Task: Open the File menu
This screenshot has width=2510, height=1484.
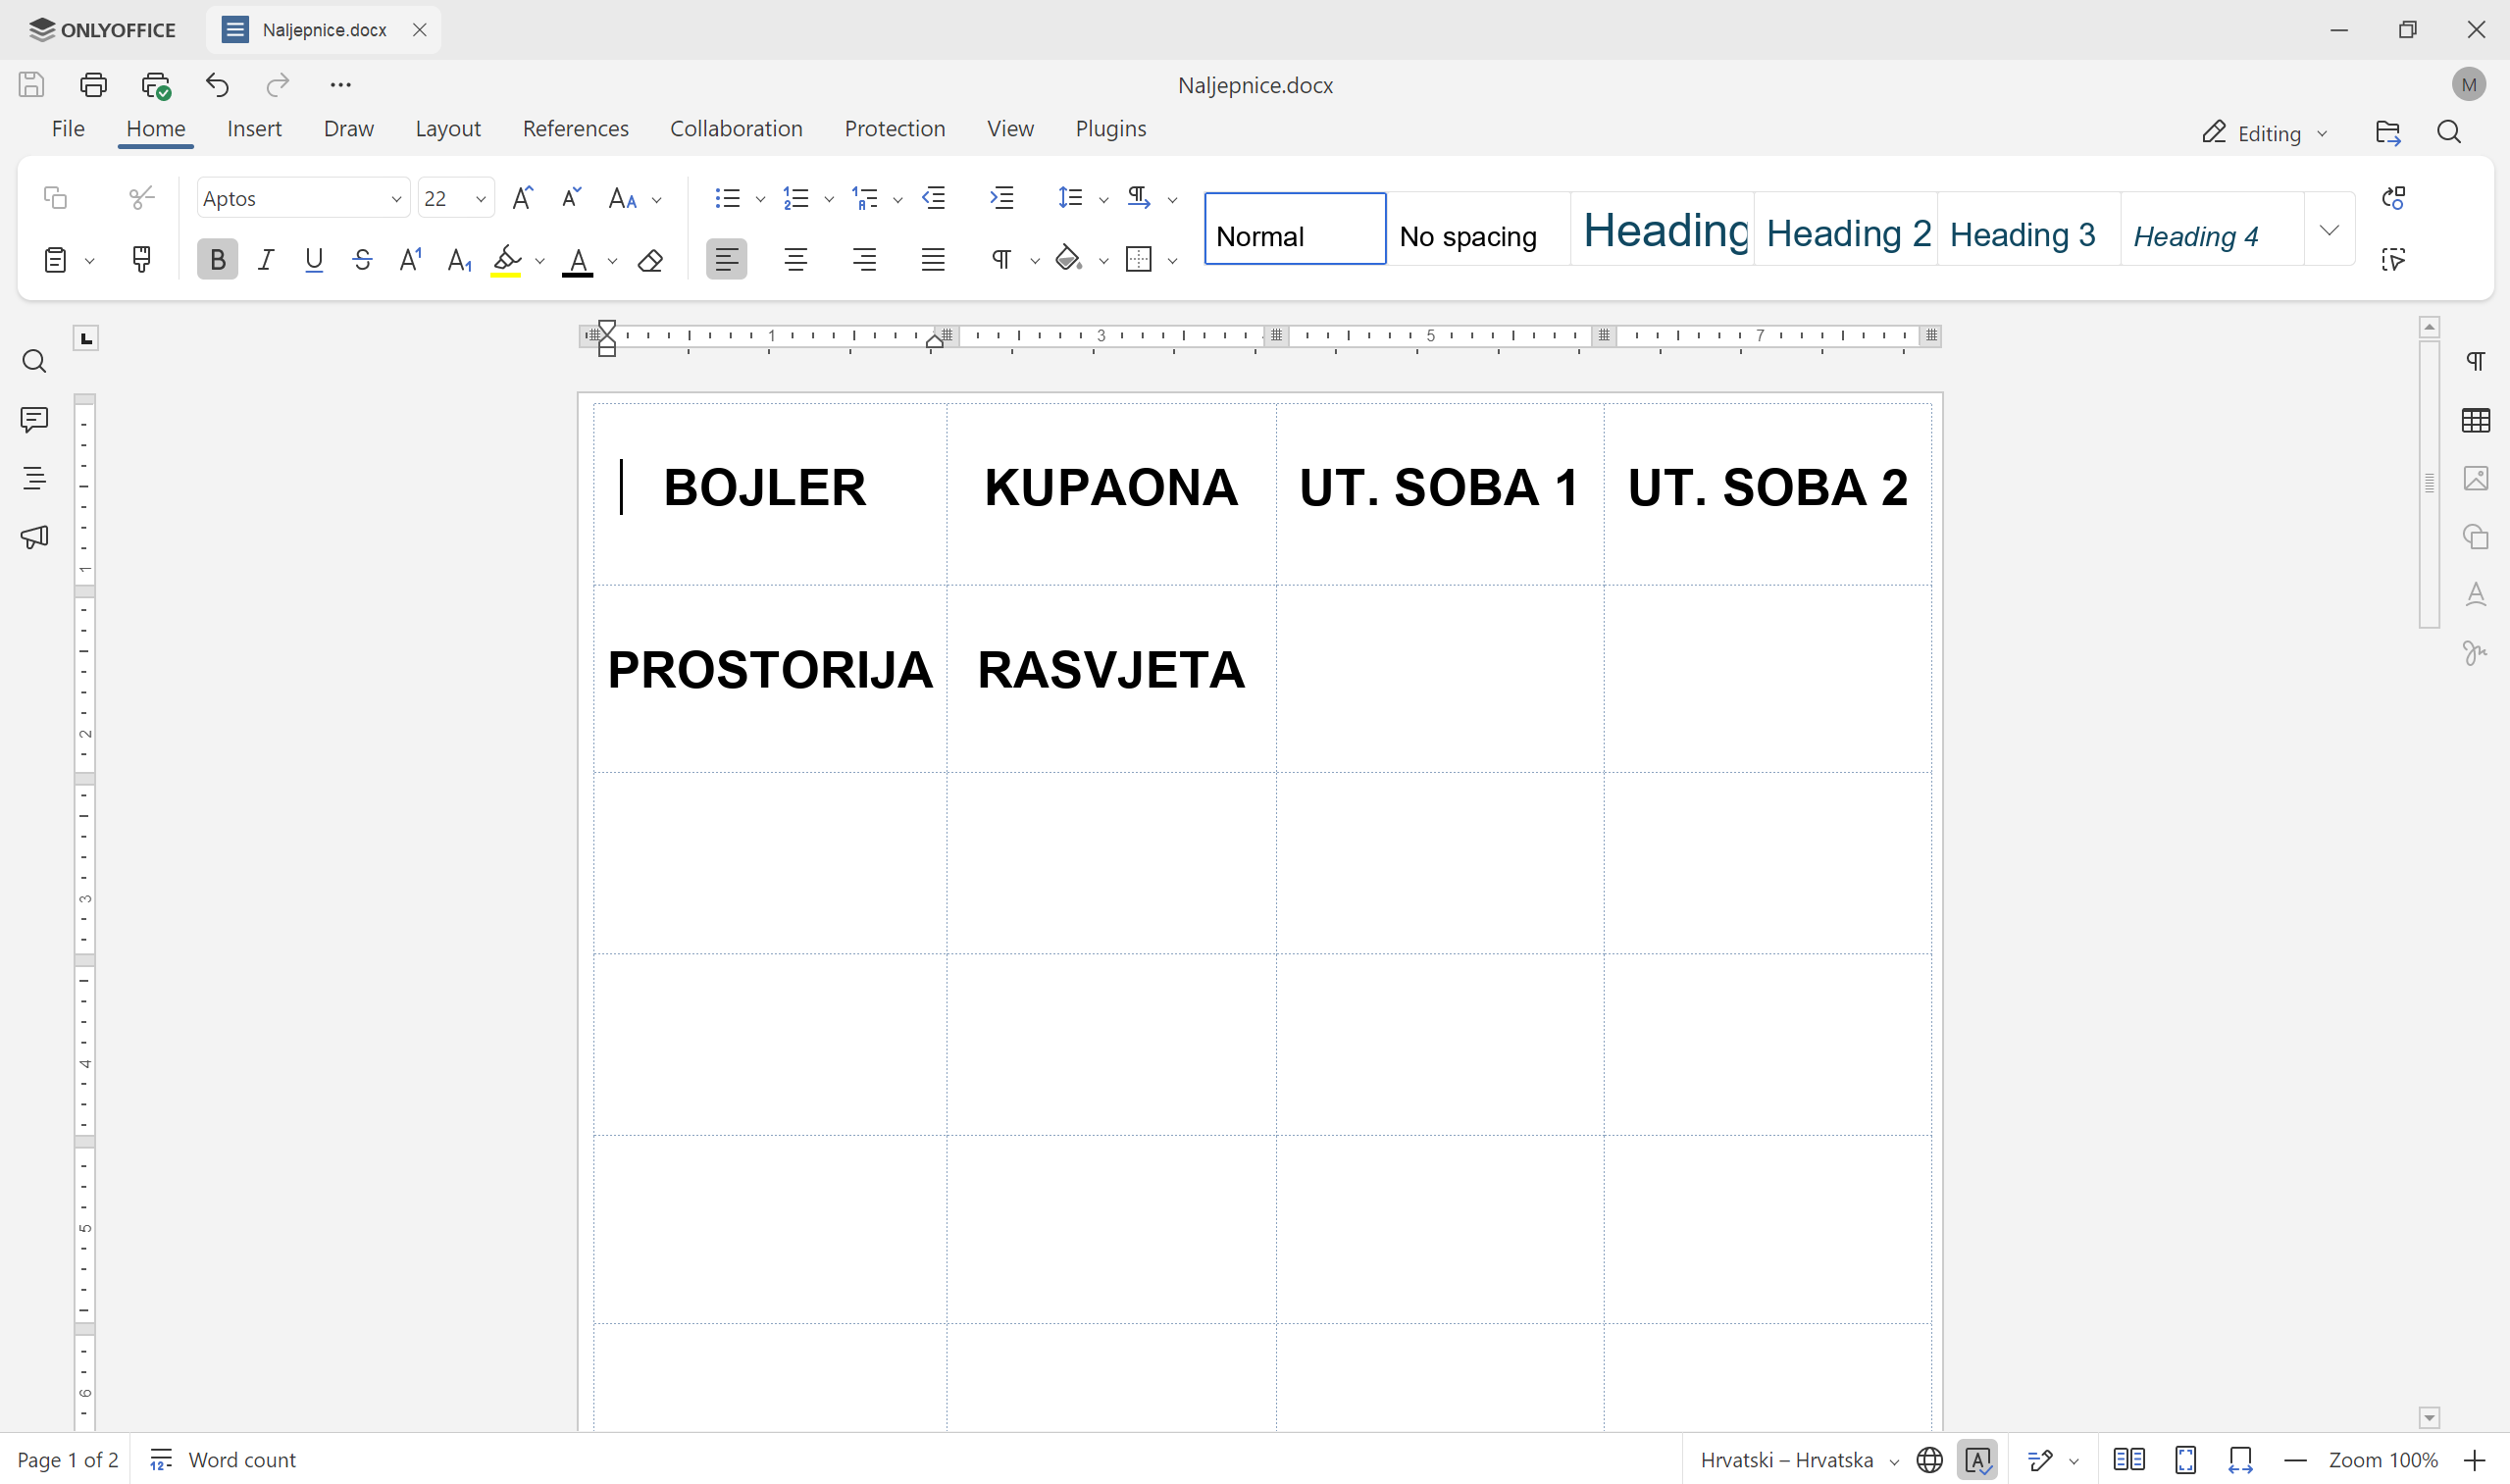Action: click(x=68, y=129)
